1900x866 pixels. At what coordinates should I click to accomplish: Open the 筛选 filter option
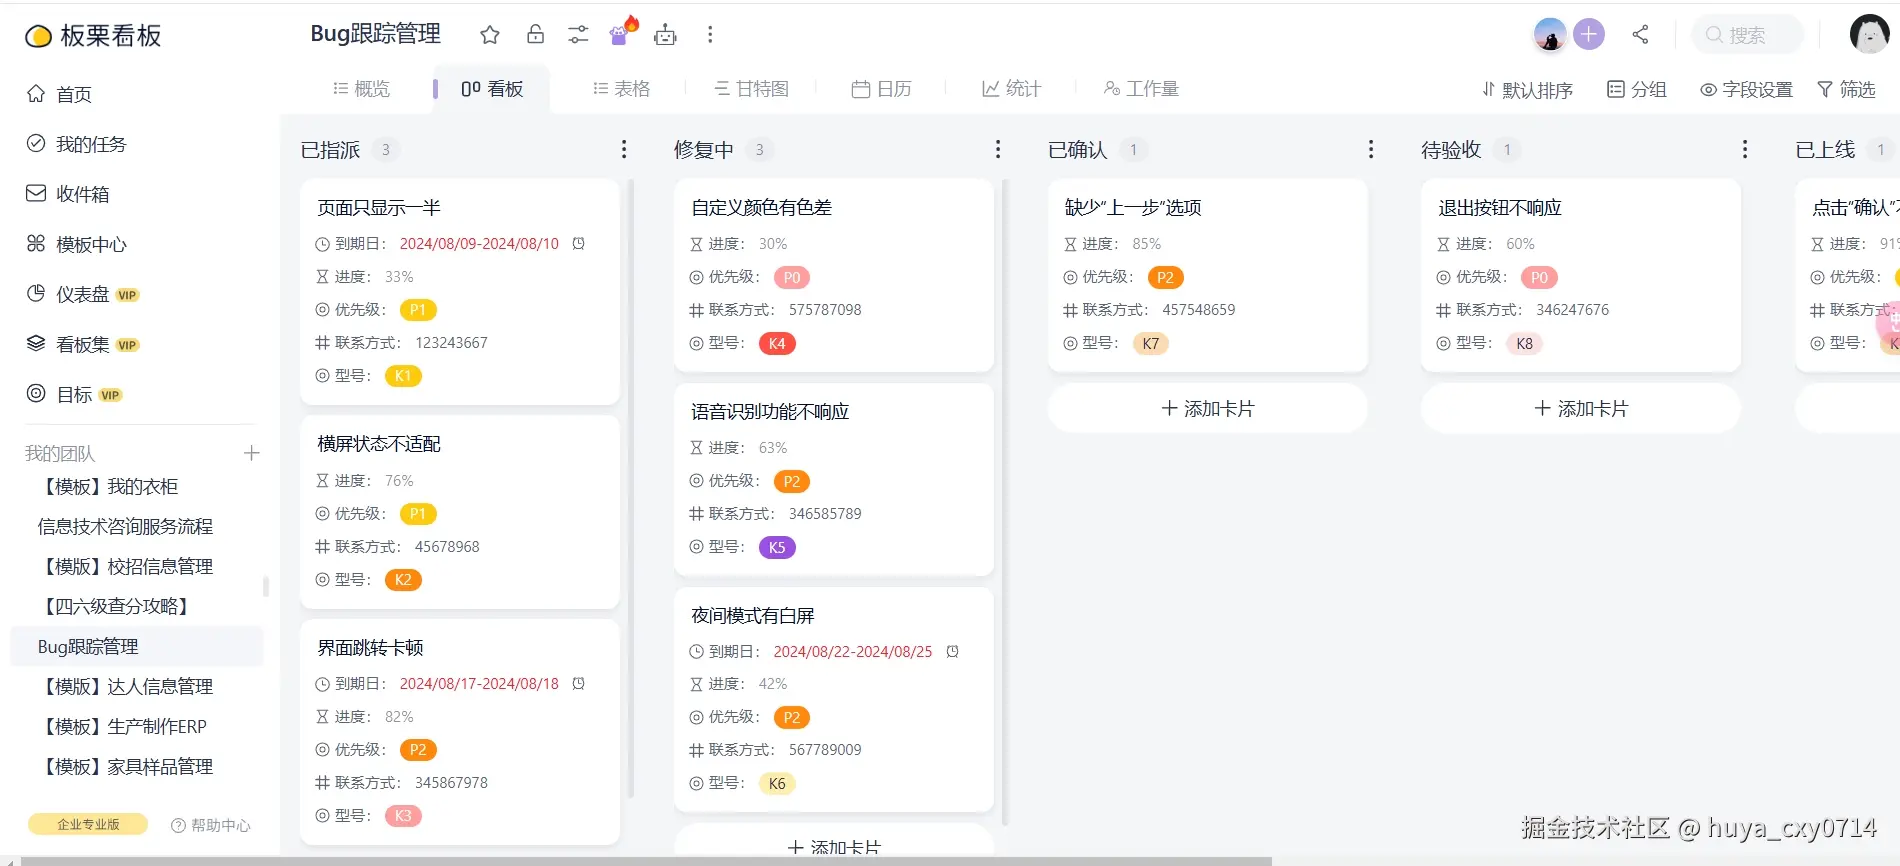click(1846, 89)
